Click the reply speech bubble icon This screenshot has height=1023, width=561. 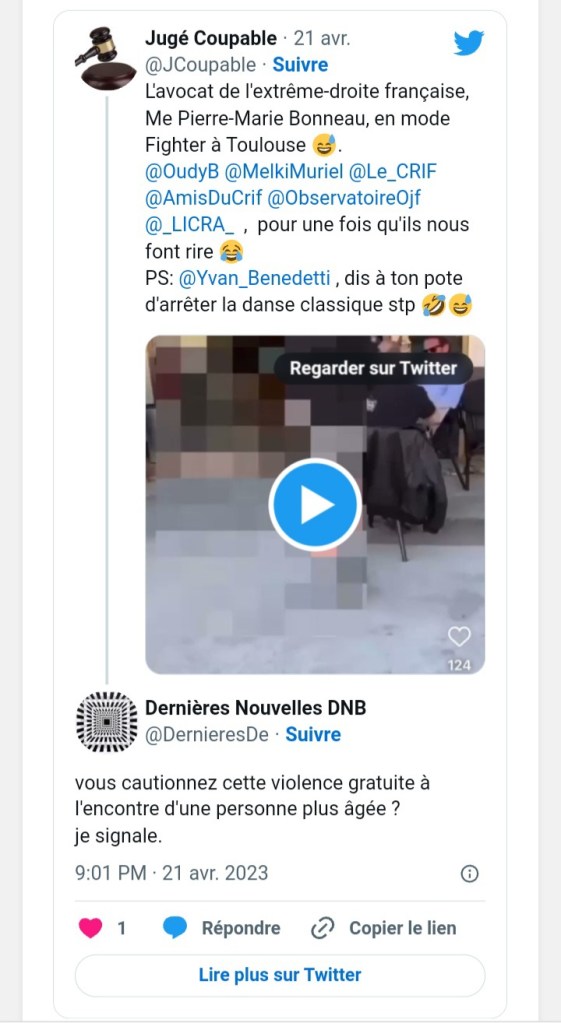pyautogui.click(x=175, y=928)
